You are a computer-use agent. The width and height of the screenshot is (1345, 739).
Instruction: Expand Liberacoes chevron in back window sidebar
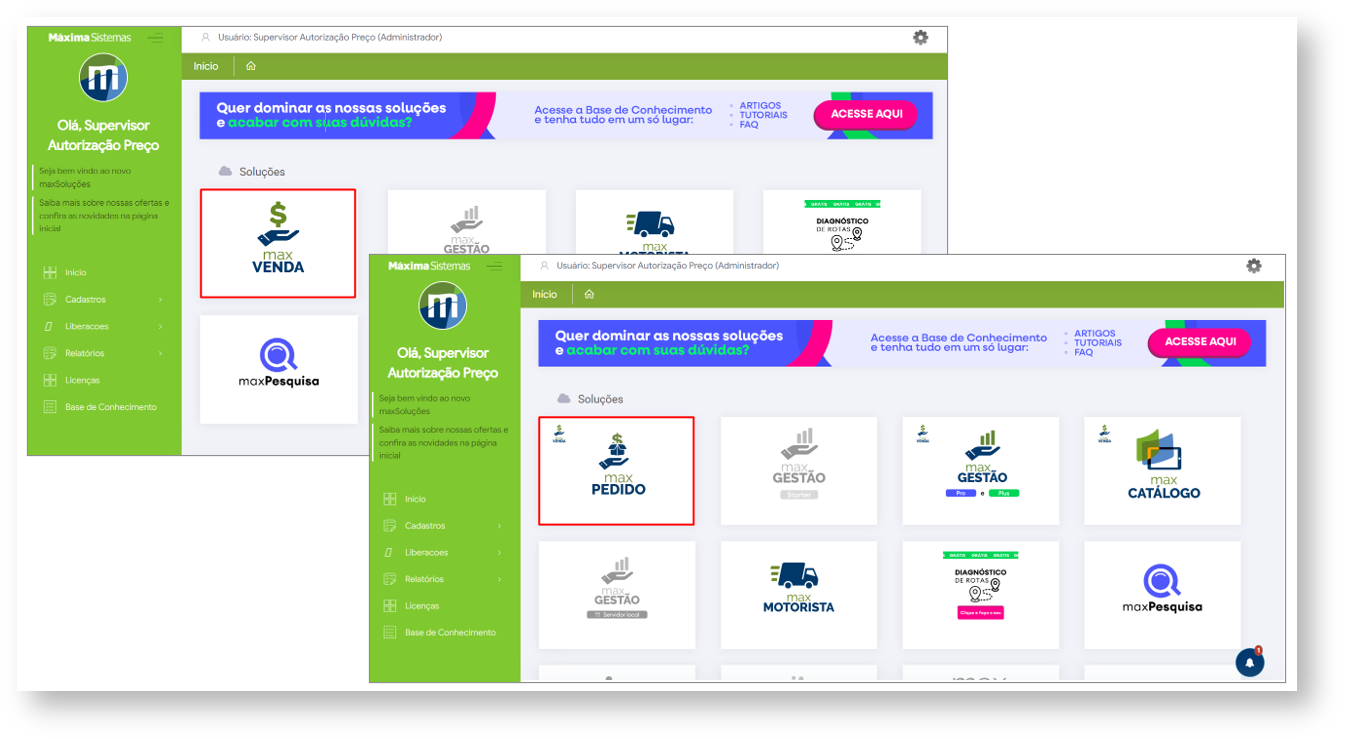tap(160, 326)
